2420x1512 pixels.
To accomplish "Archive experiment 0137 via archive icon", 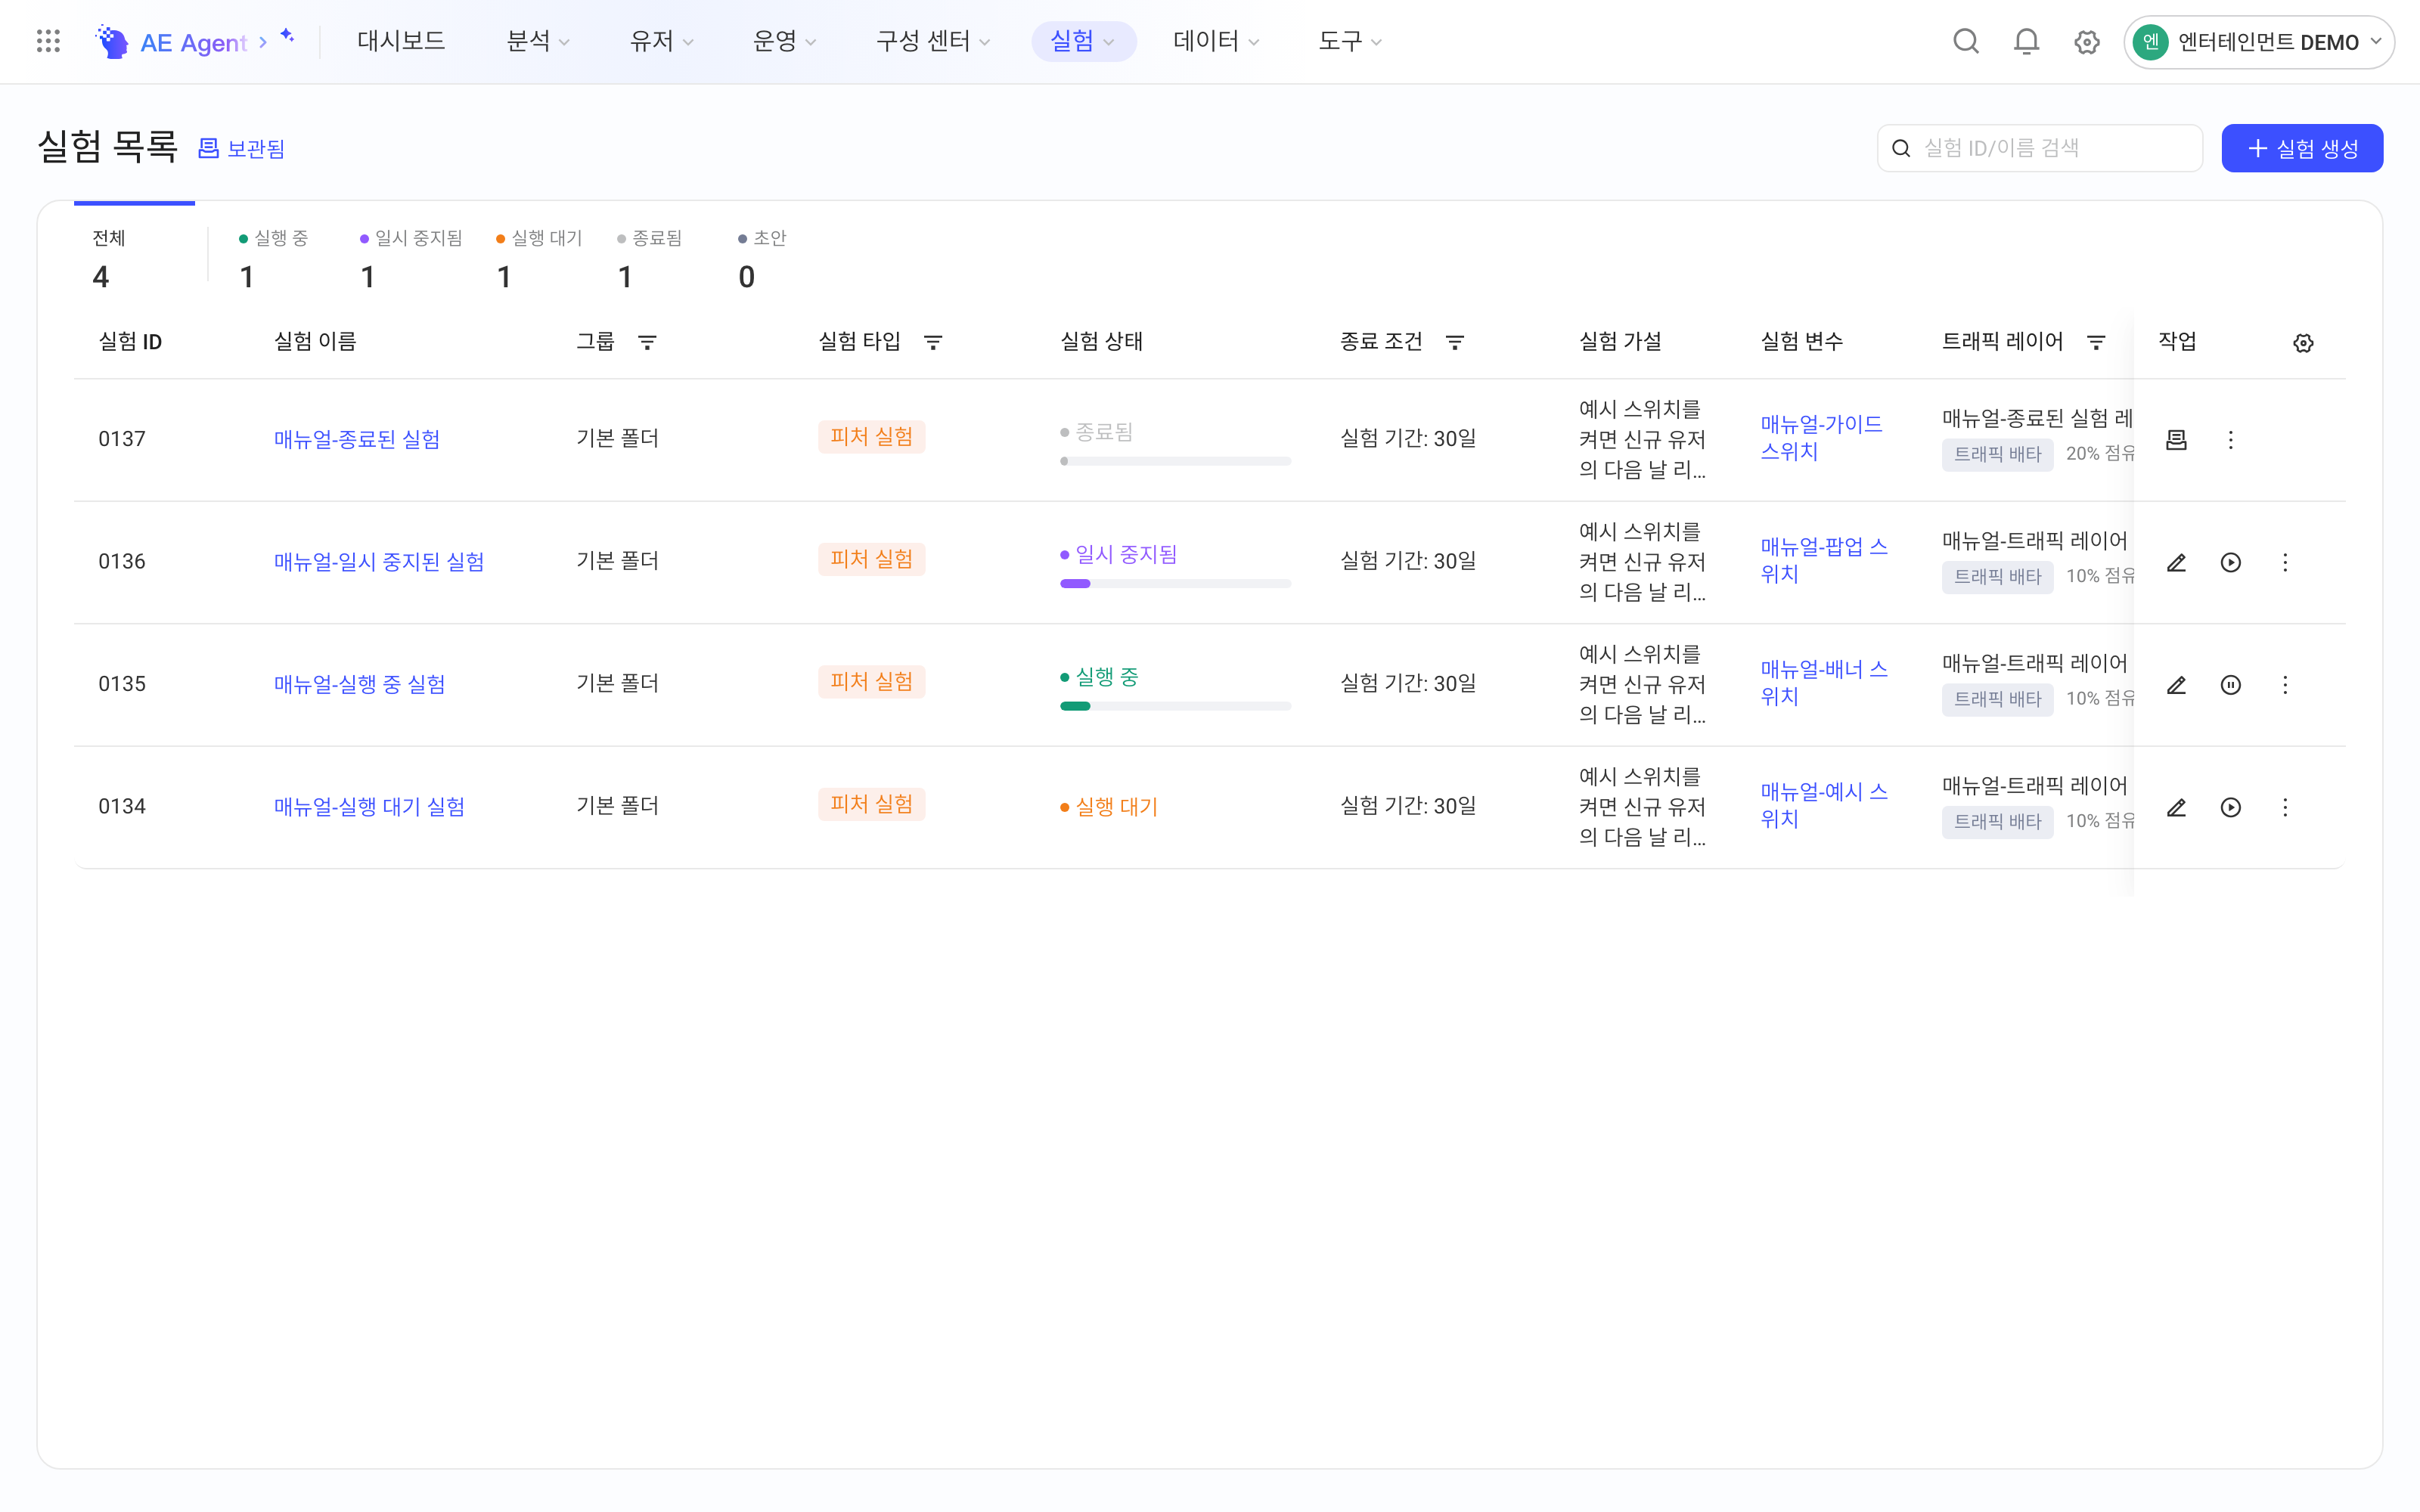I will [2176, 440].
